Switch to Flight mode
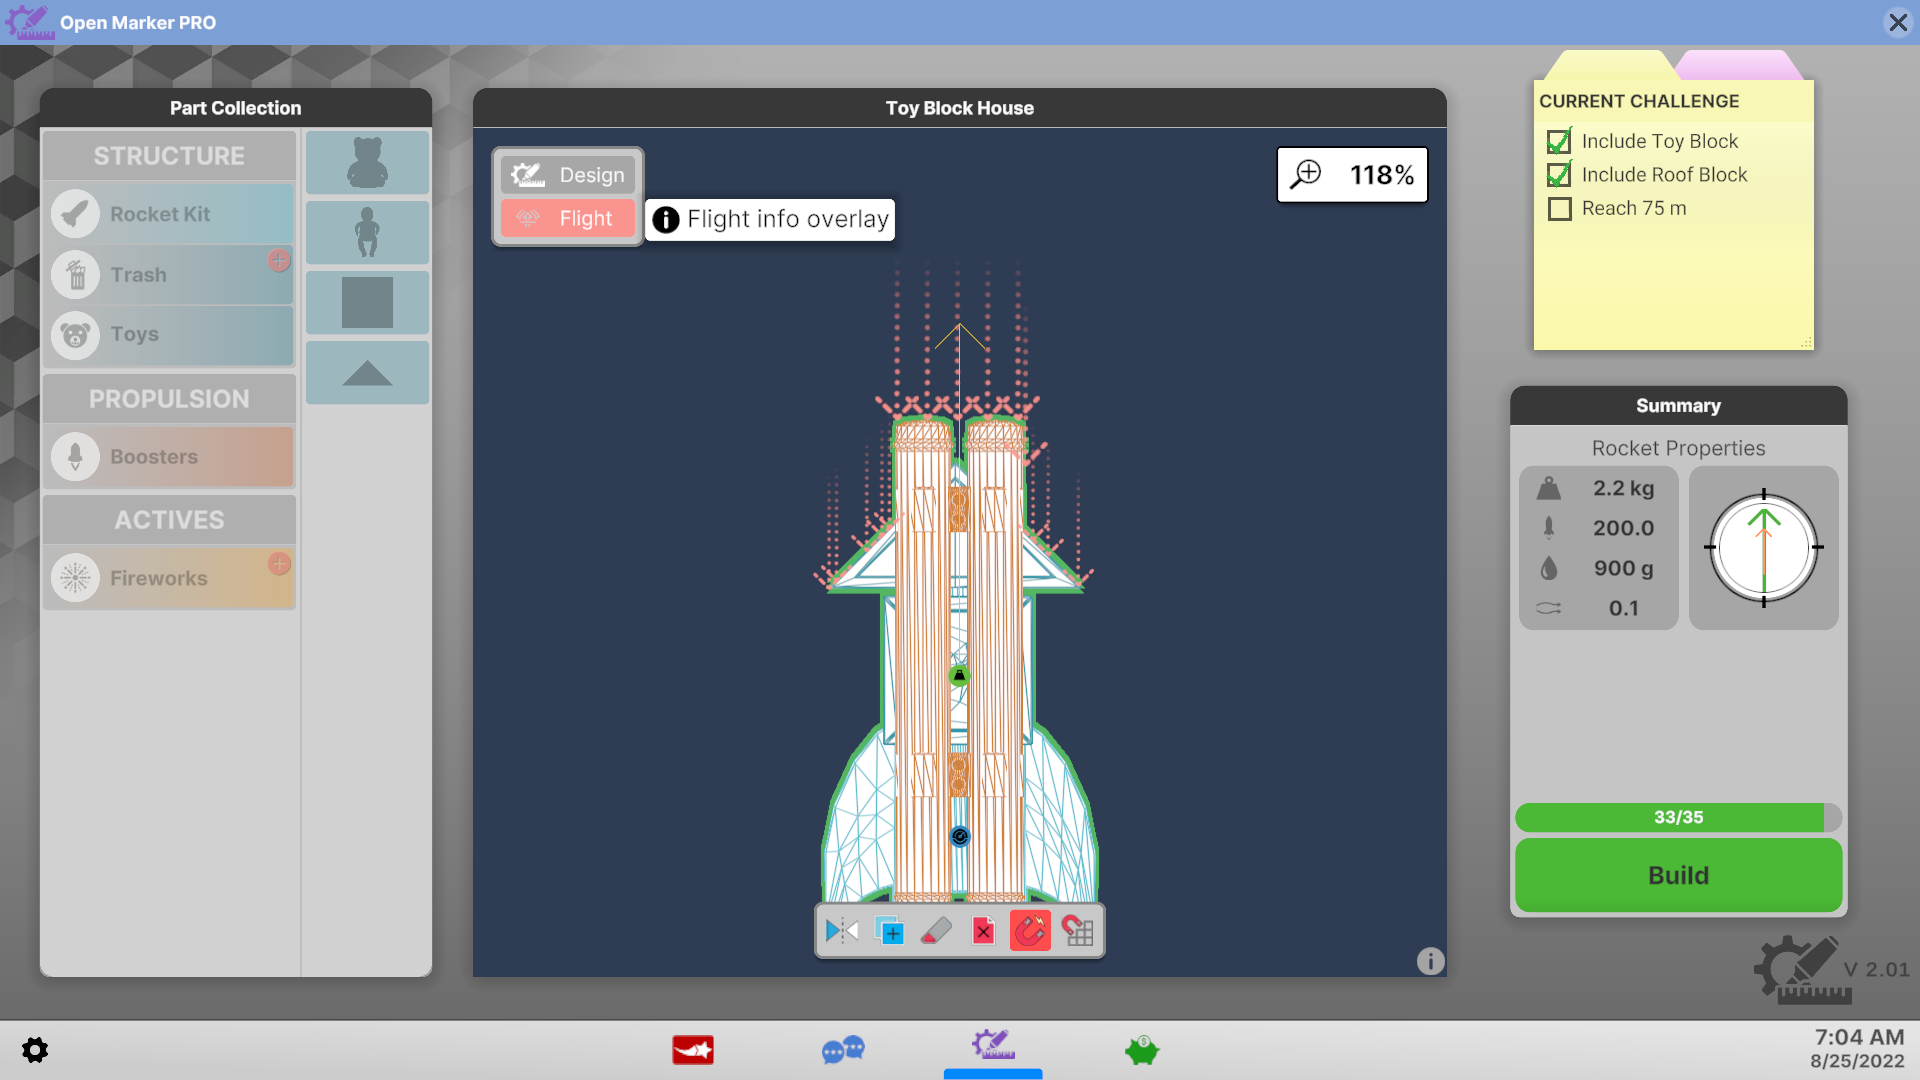 click(x=568, y=218)
